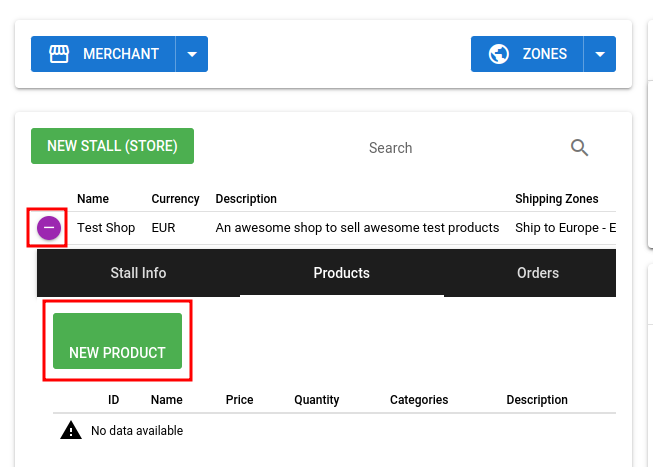Click the New Product button
Screen dimensions: 653x467
click(117, 341)
